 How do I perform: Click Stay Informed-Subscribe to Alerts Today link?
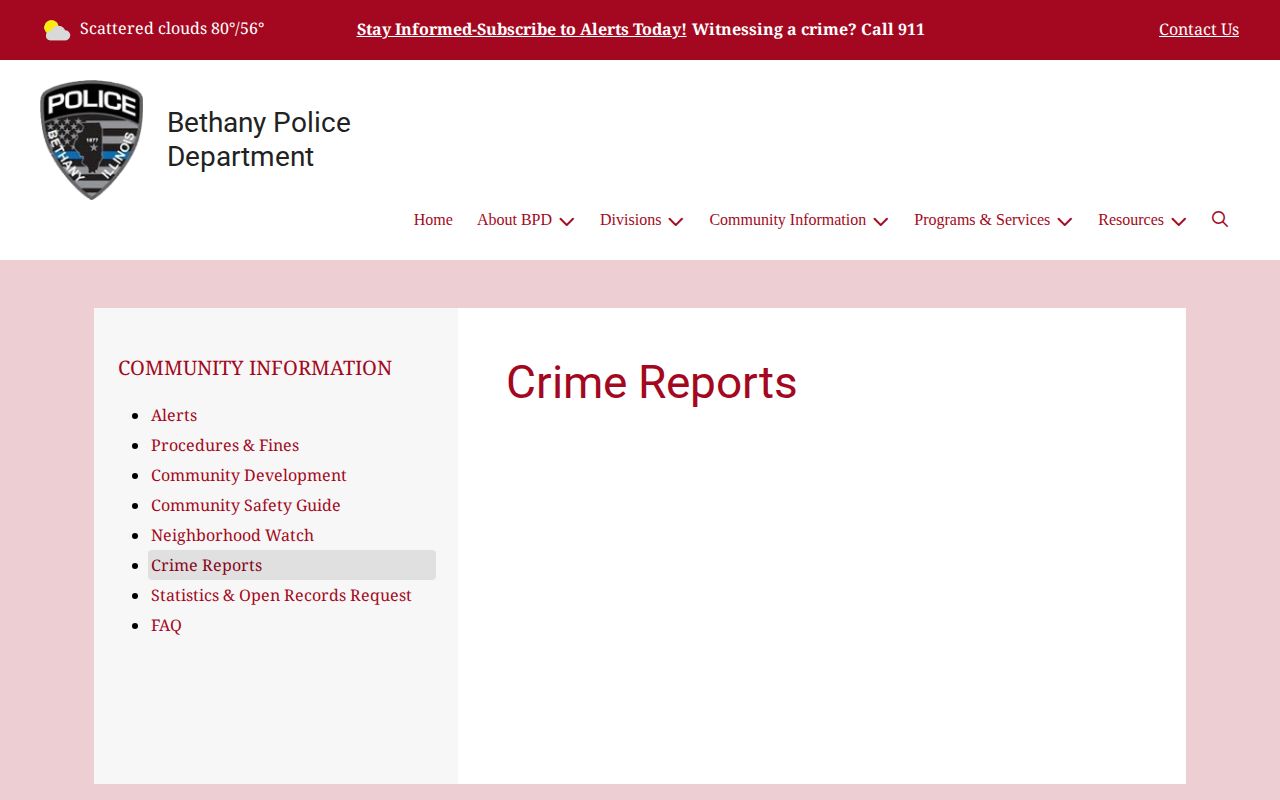click(x=521, y=30)
